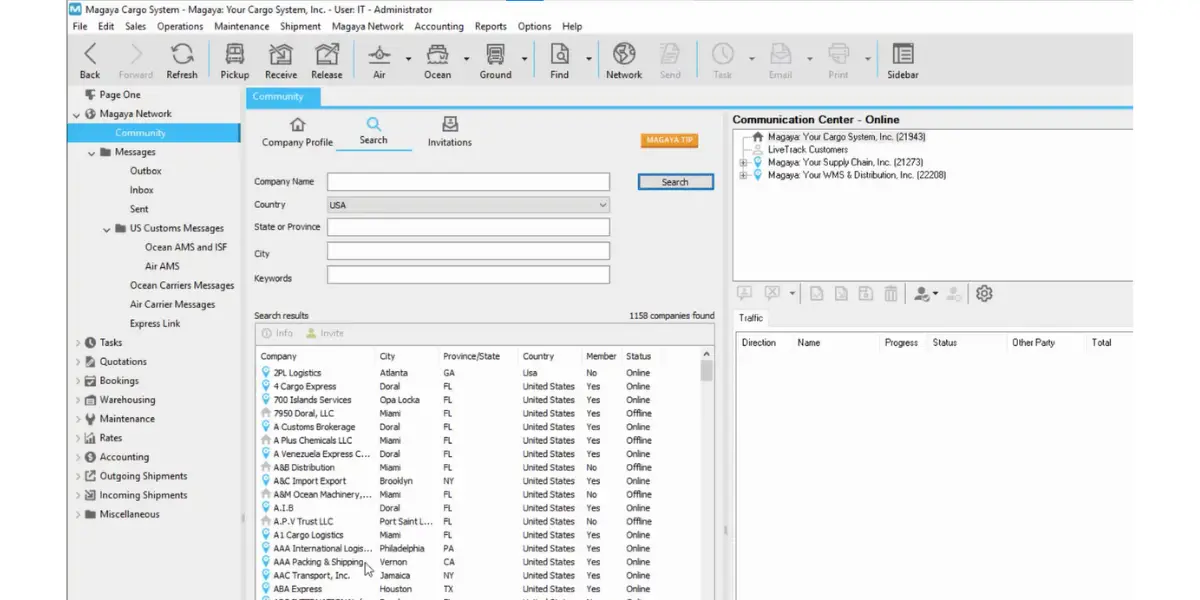Click the Tasks clock icon in sidebar
This screenshot has height=600, width=1200.
91,343
